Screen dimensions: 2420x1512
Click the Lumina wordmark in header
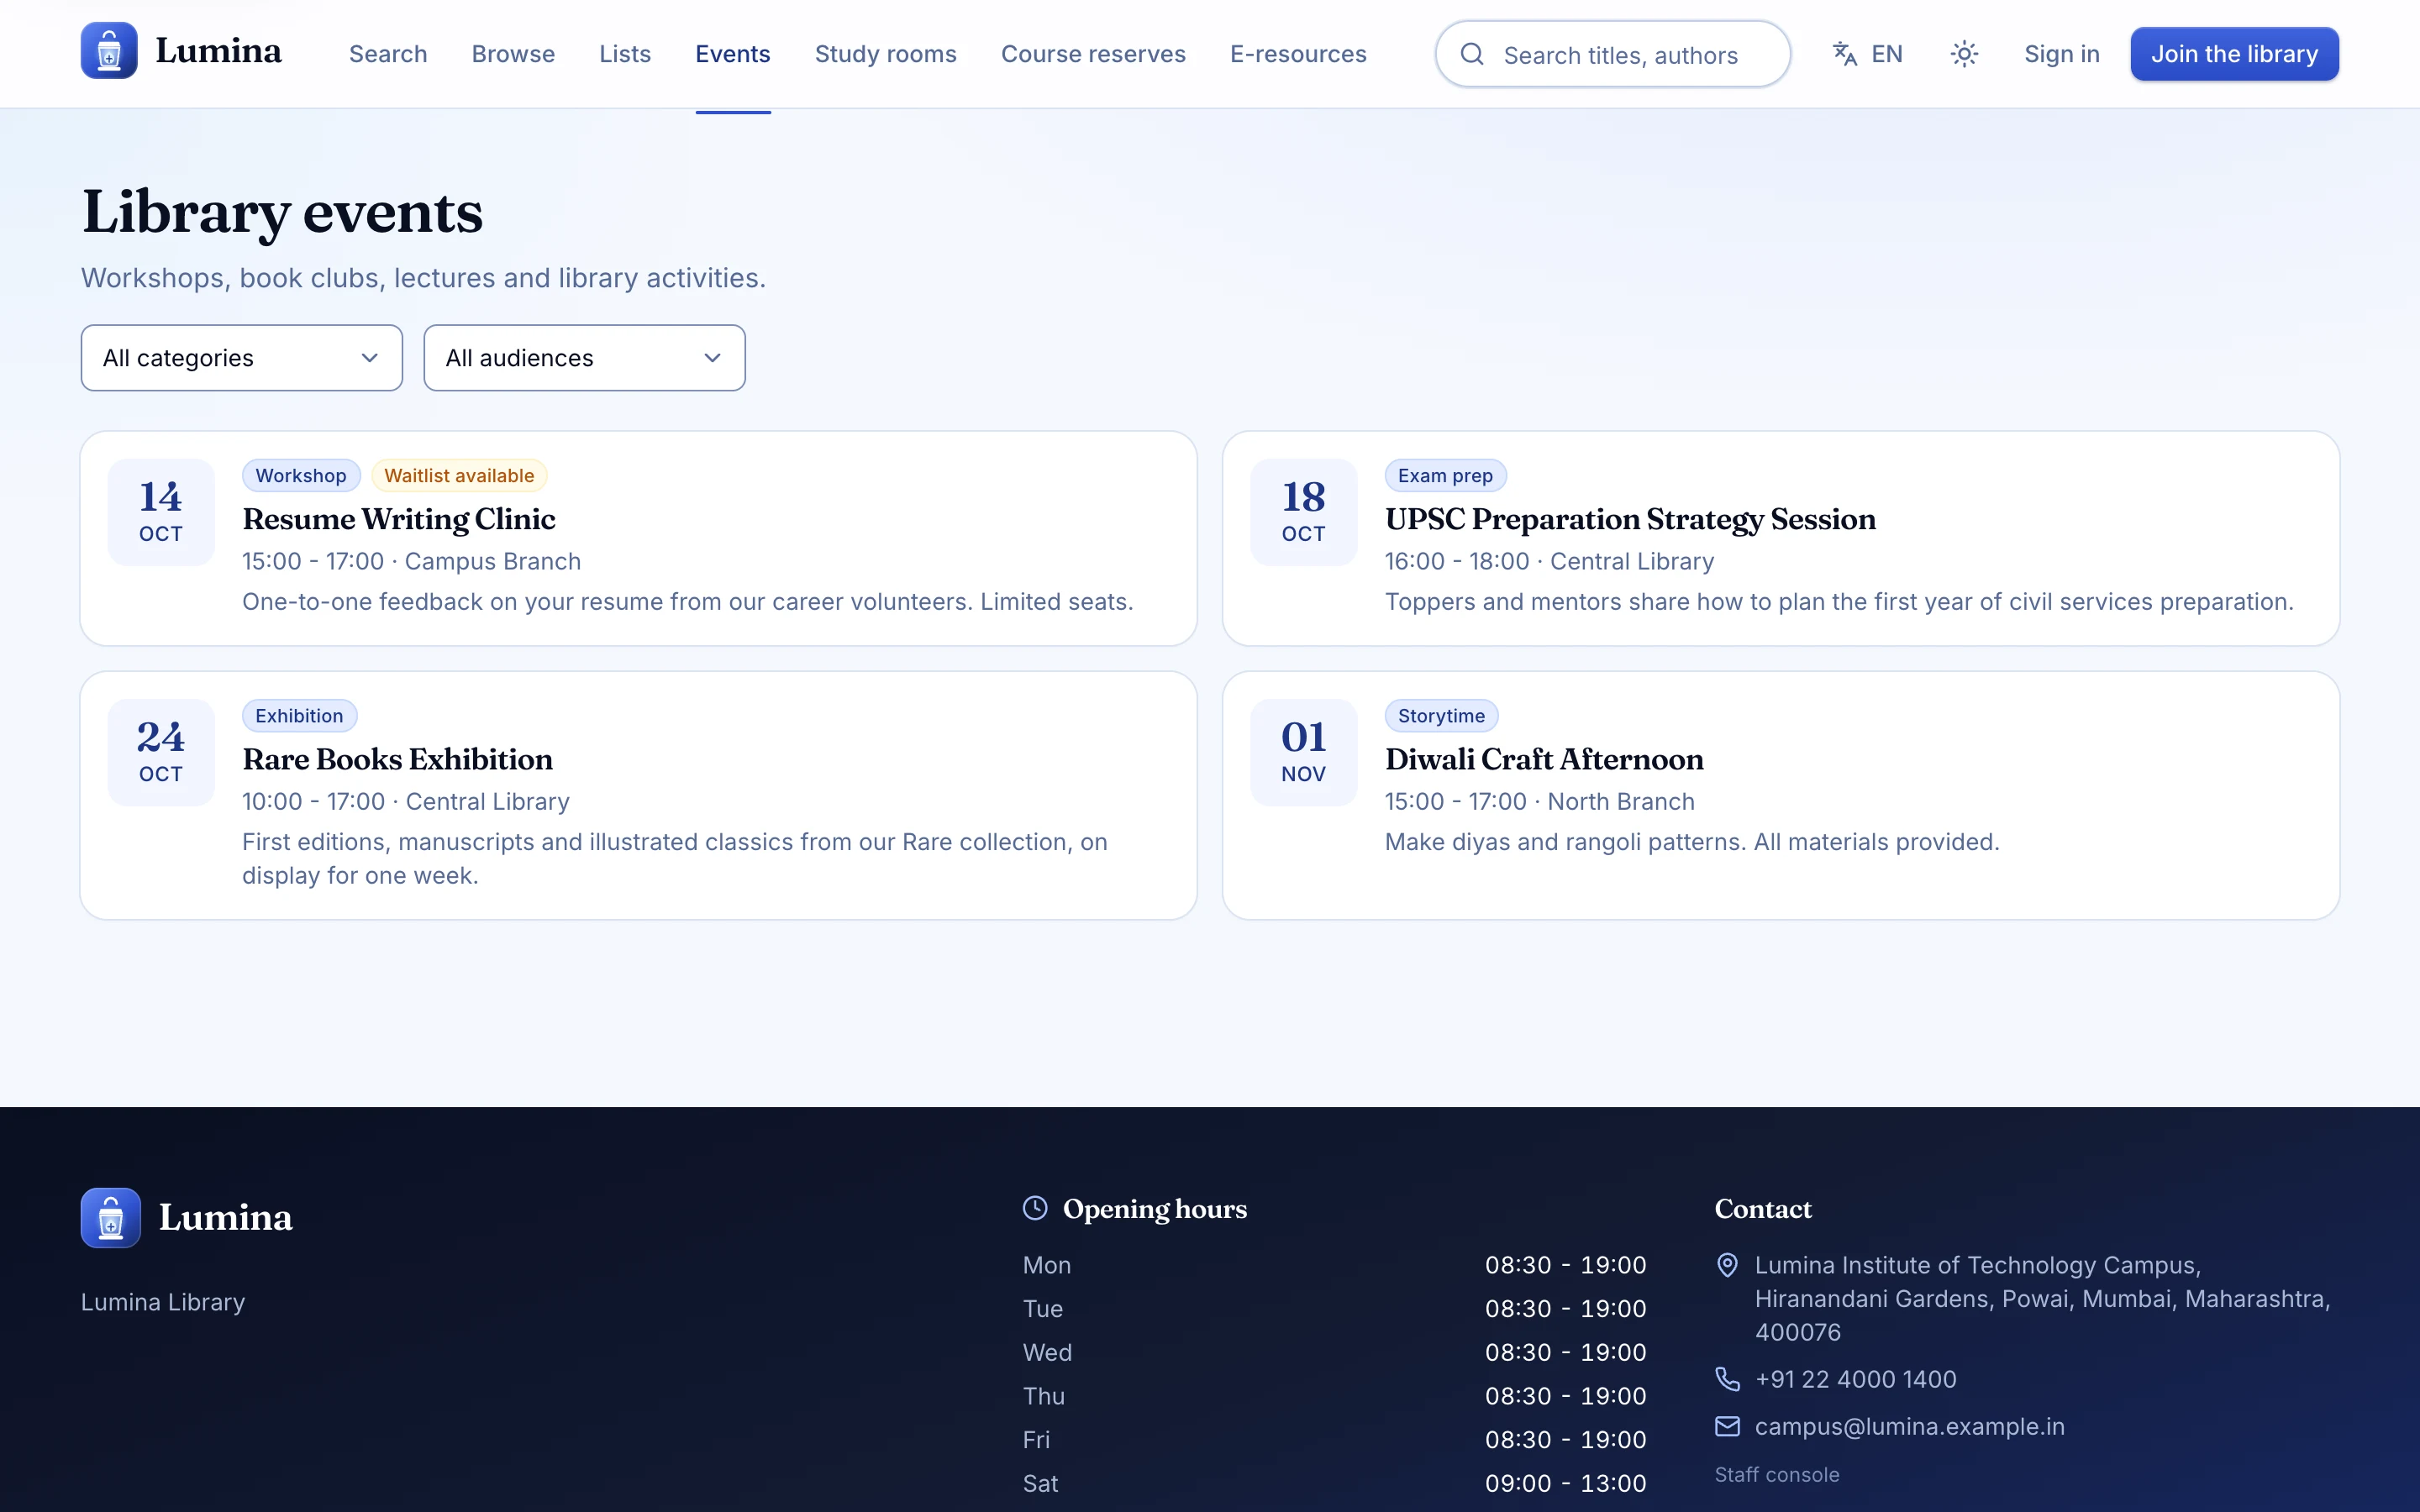(218, 51)
